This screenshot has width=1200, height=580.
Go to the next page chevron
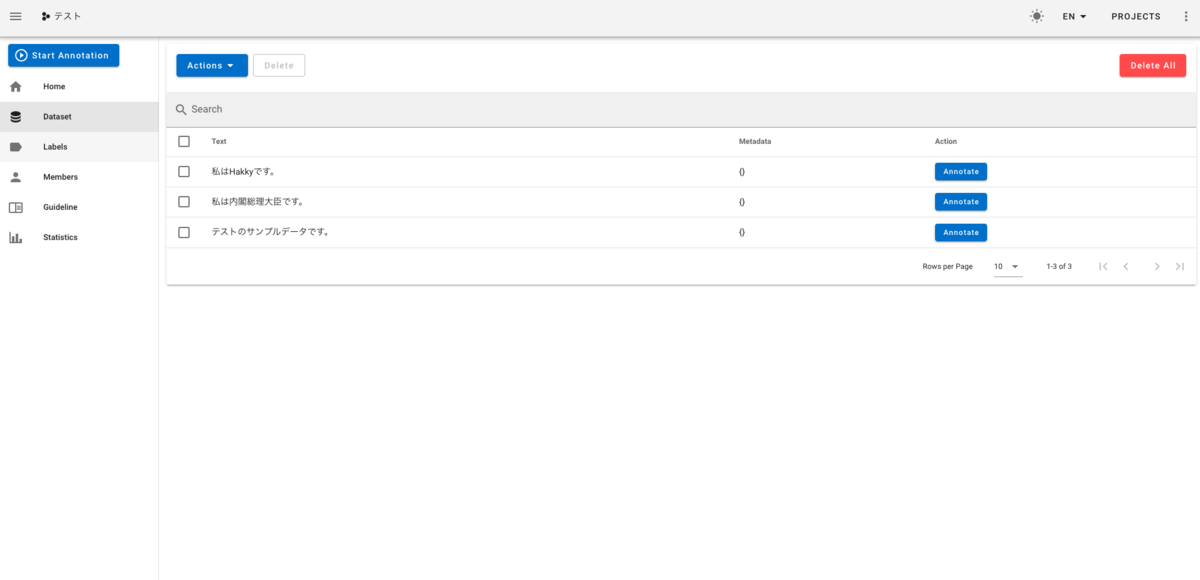(1157, 266)
